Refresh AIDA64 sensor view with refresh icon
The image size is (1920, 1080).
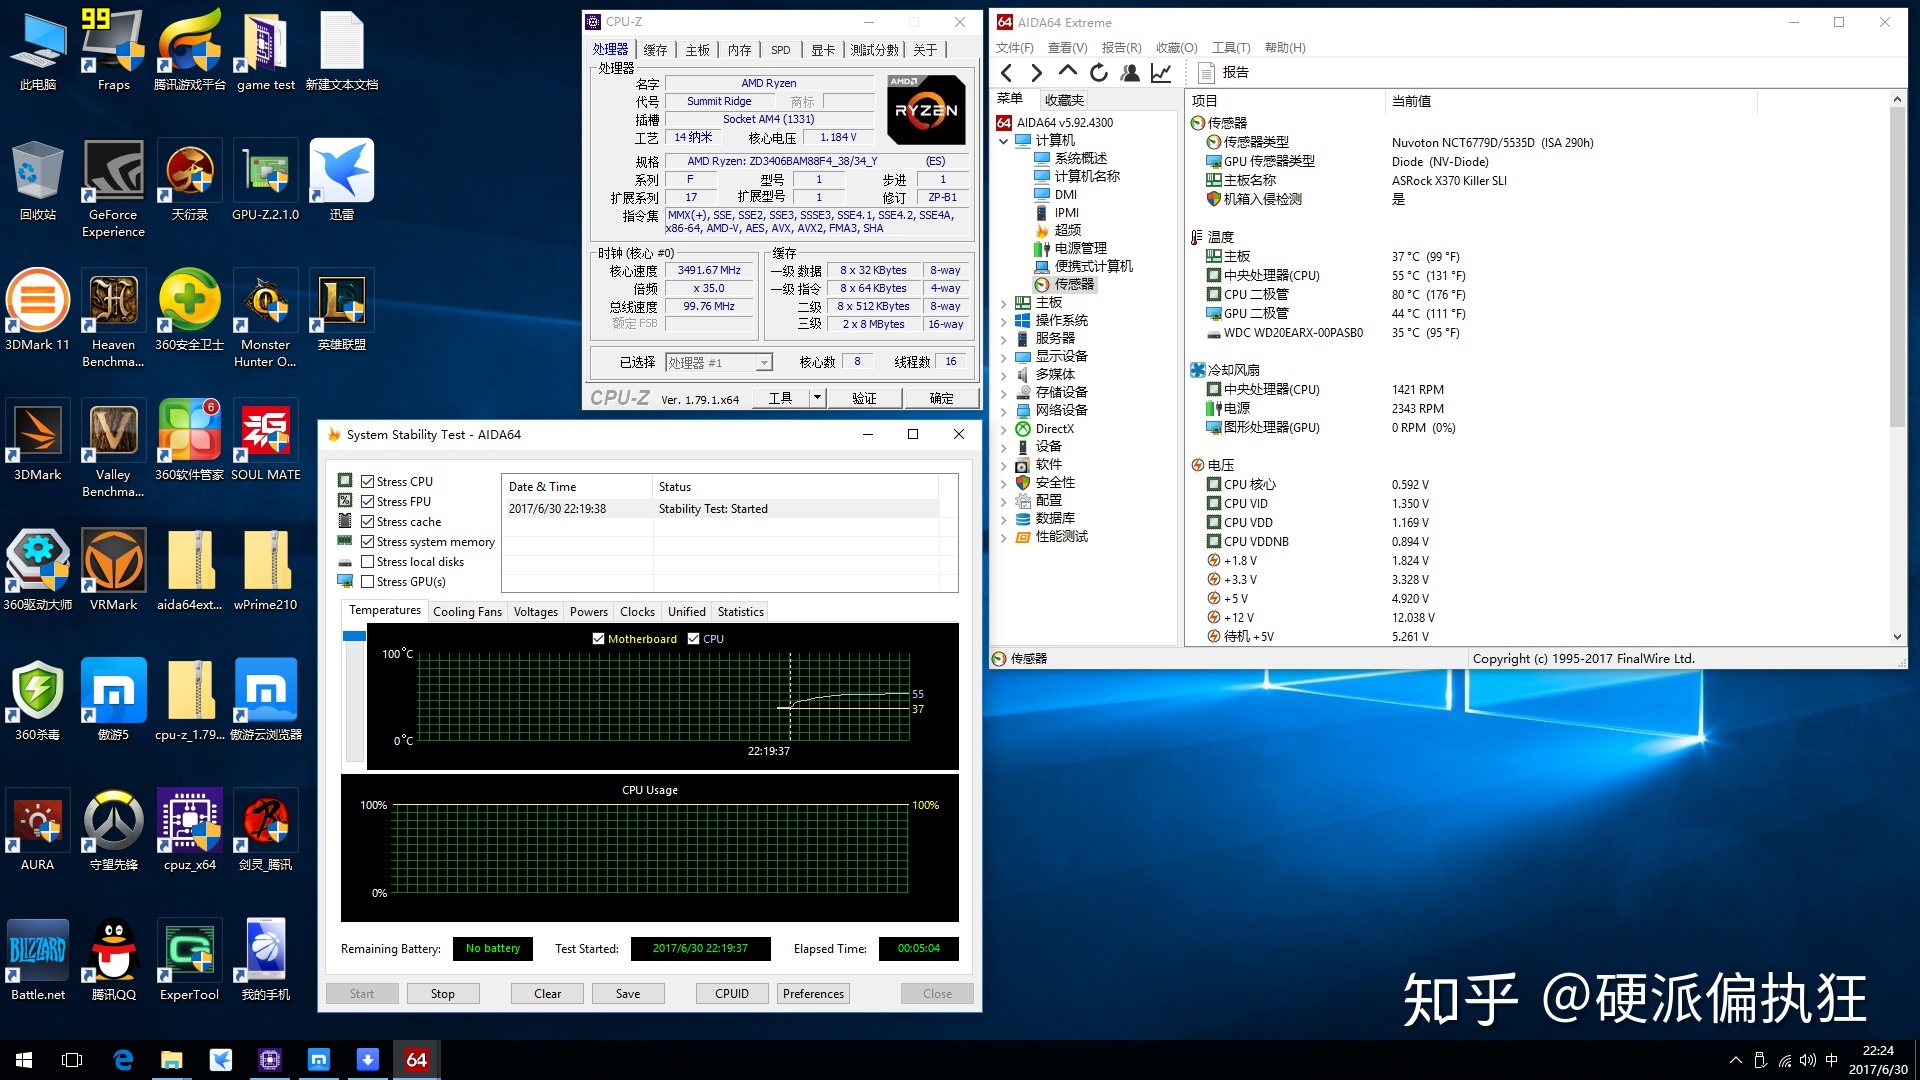pyautogui.click(x=1098, y=72)
